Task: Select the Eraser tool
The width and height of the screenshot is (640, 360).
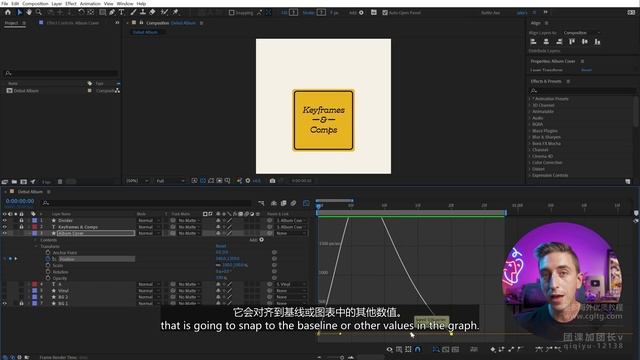Action: [152, 13]
